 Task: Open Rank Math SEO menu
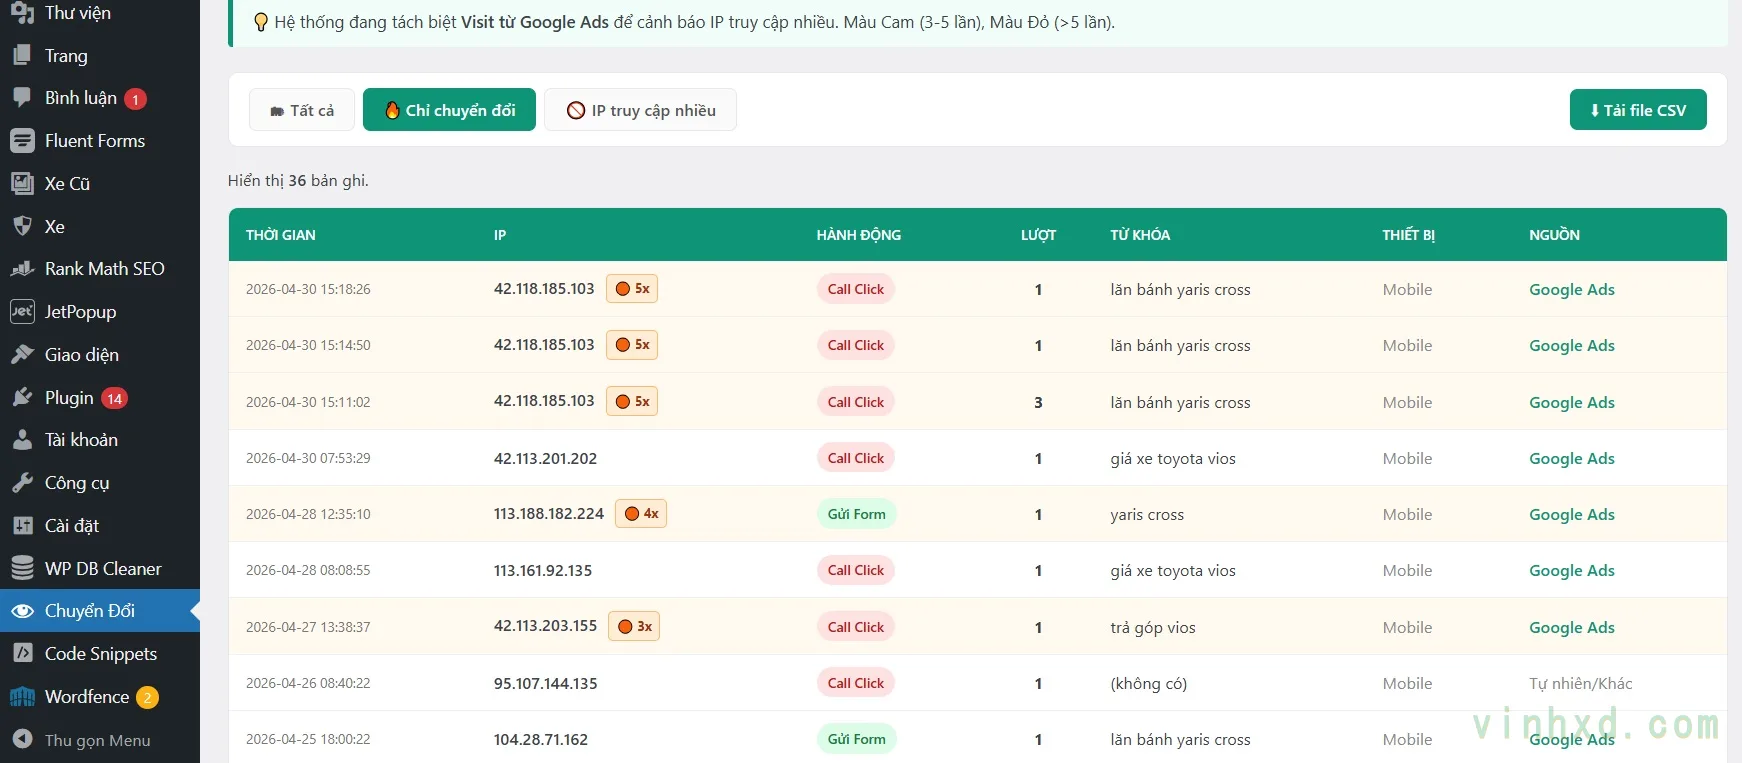pos(100,269)
